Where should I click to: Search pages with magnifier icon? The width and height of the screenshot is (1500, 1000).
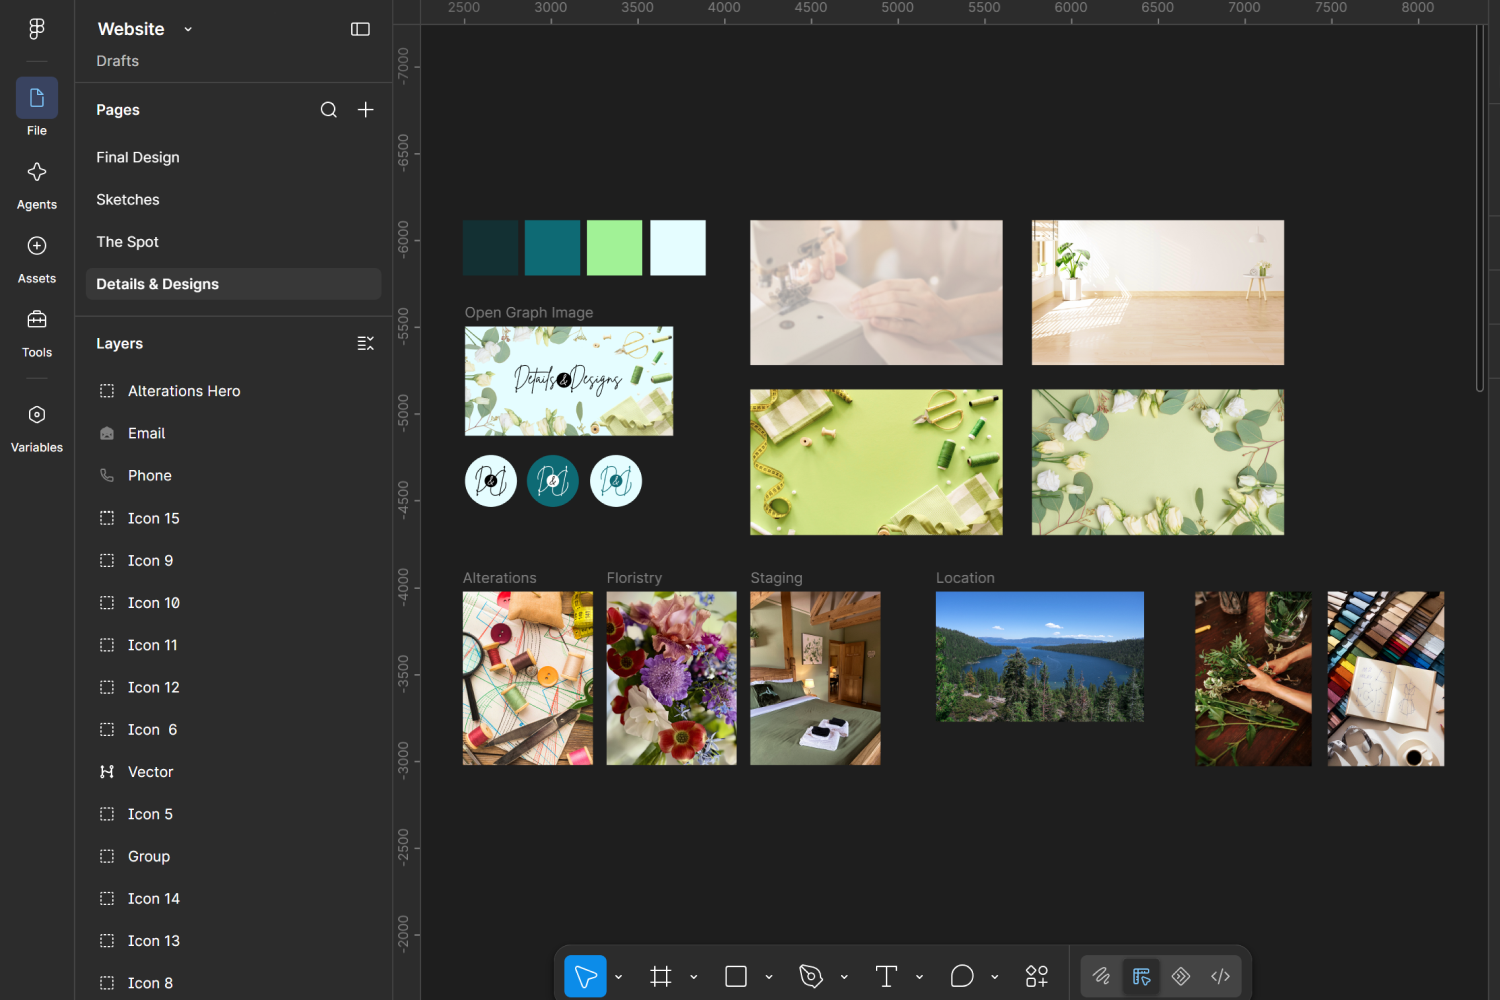(x=328, y=110)
